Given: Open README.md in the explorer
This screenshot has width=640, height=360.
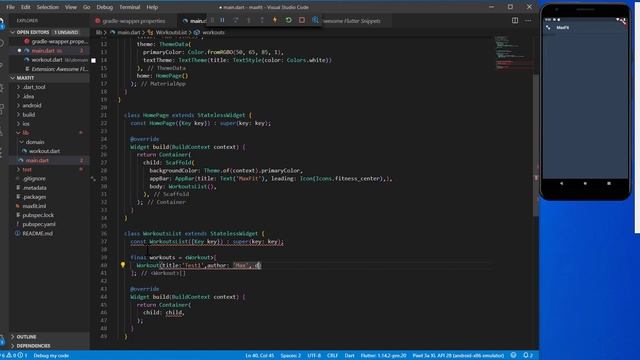Looking at the screenshot, I should pyautogui.click(x=38, y=233).
